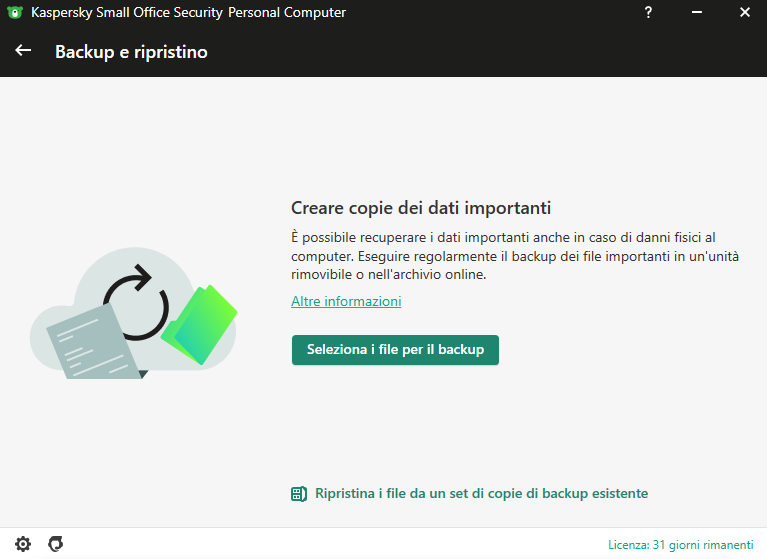Go back using the arrow icon

(23, 50)
